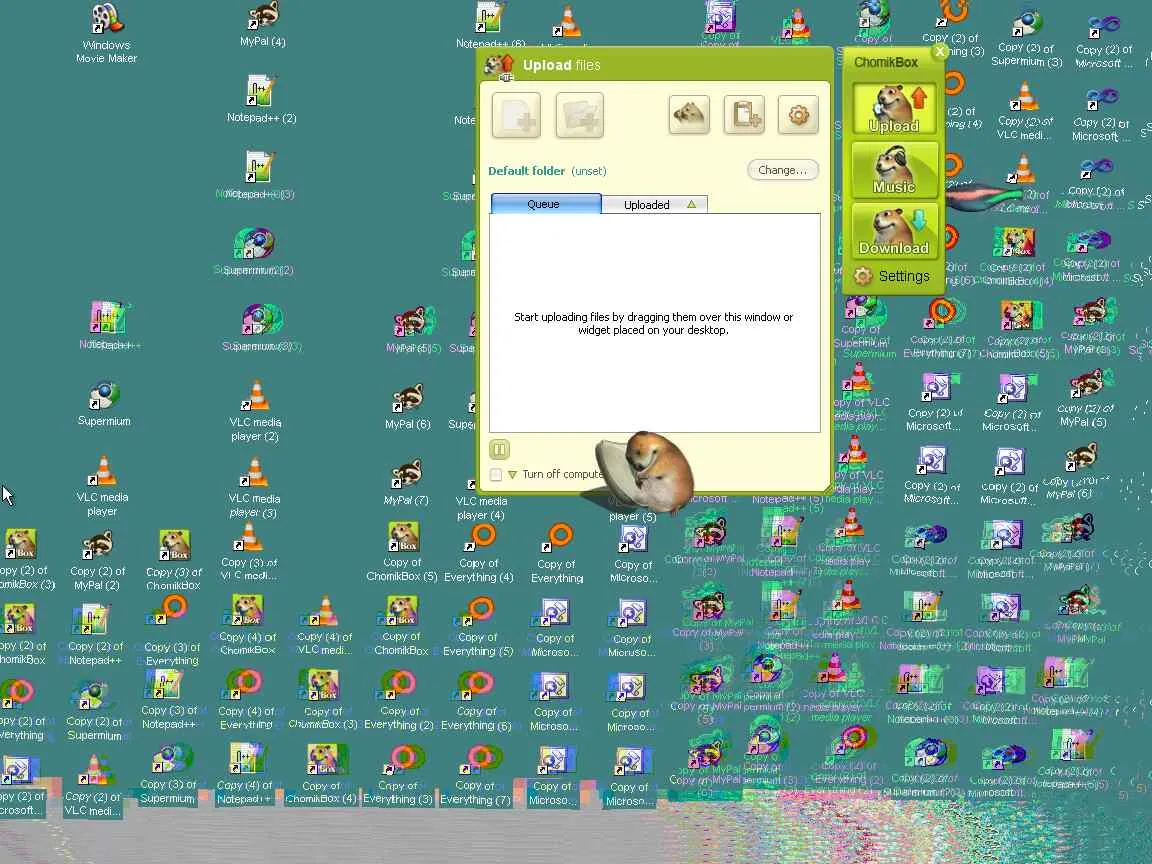Close the ChomikBox widget with the X
The image size is (1152, 864).
(x=940, y=51)
